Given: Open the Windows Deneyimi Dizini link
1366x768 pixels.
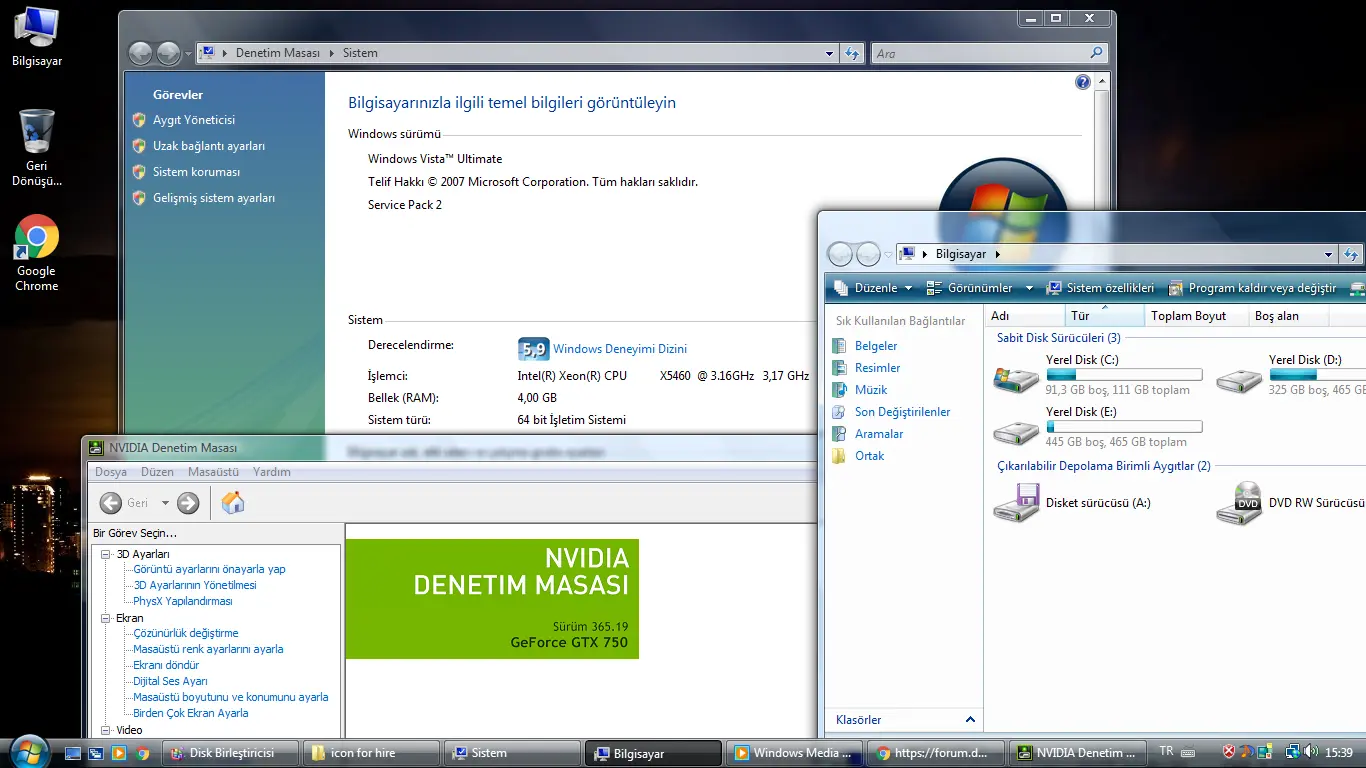Looking at the screenshot, I should click(x=620, y=349).
